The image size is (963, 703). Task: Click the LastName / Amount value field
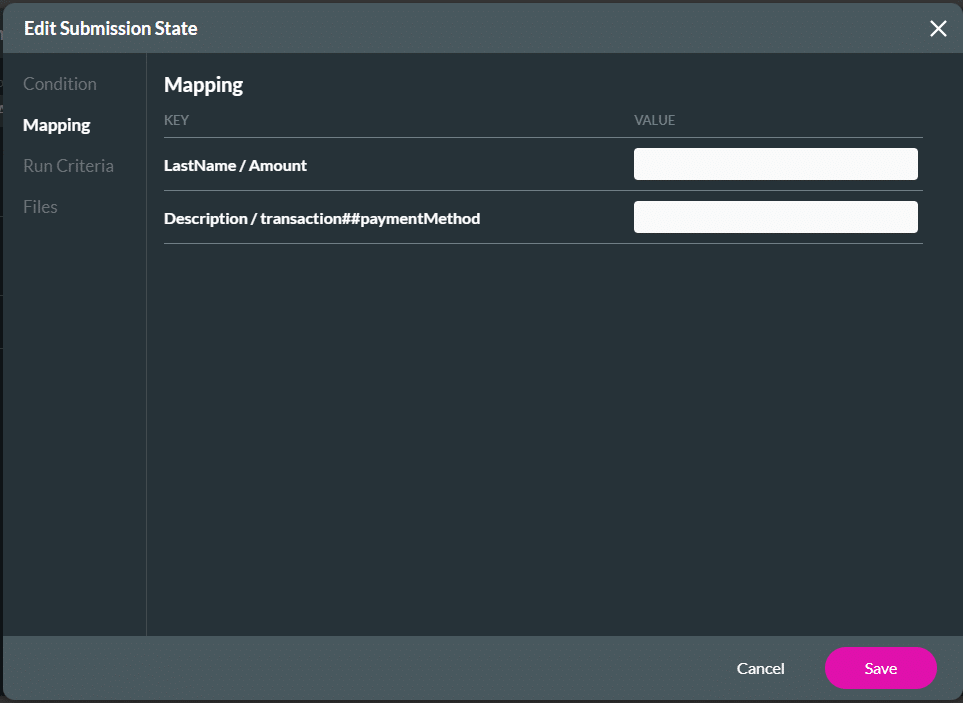(x=775, y=164)
